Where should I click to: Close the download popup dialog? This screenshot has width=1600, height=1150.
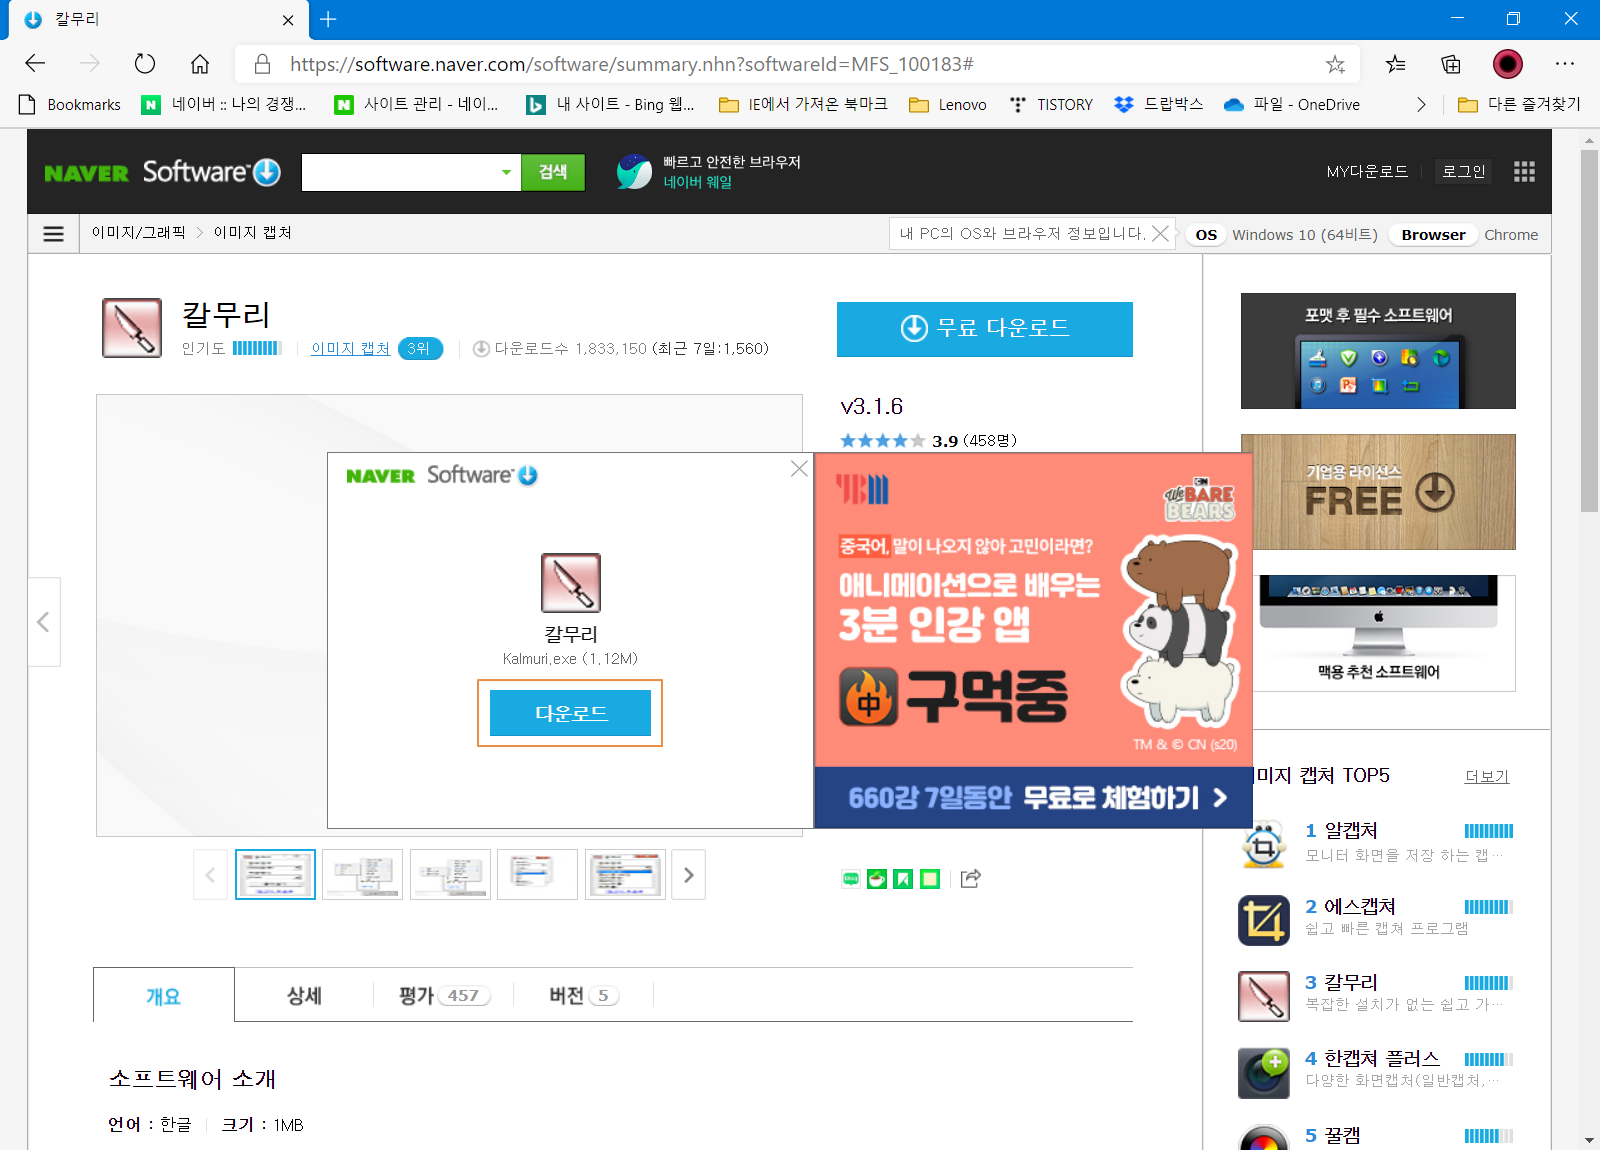tap(799, 468)
